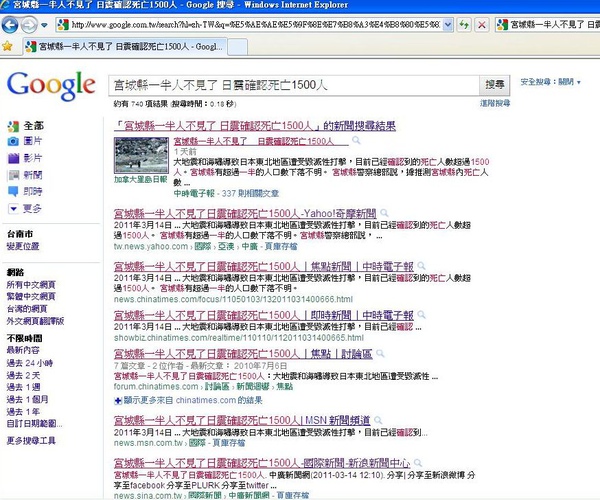Expand the 更多 more filters arrow

pyautogui.click(x=13, y=208)
